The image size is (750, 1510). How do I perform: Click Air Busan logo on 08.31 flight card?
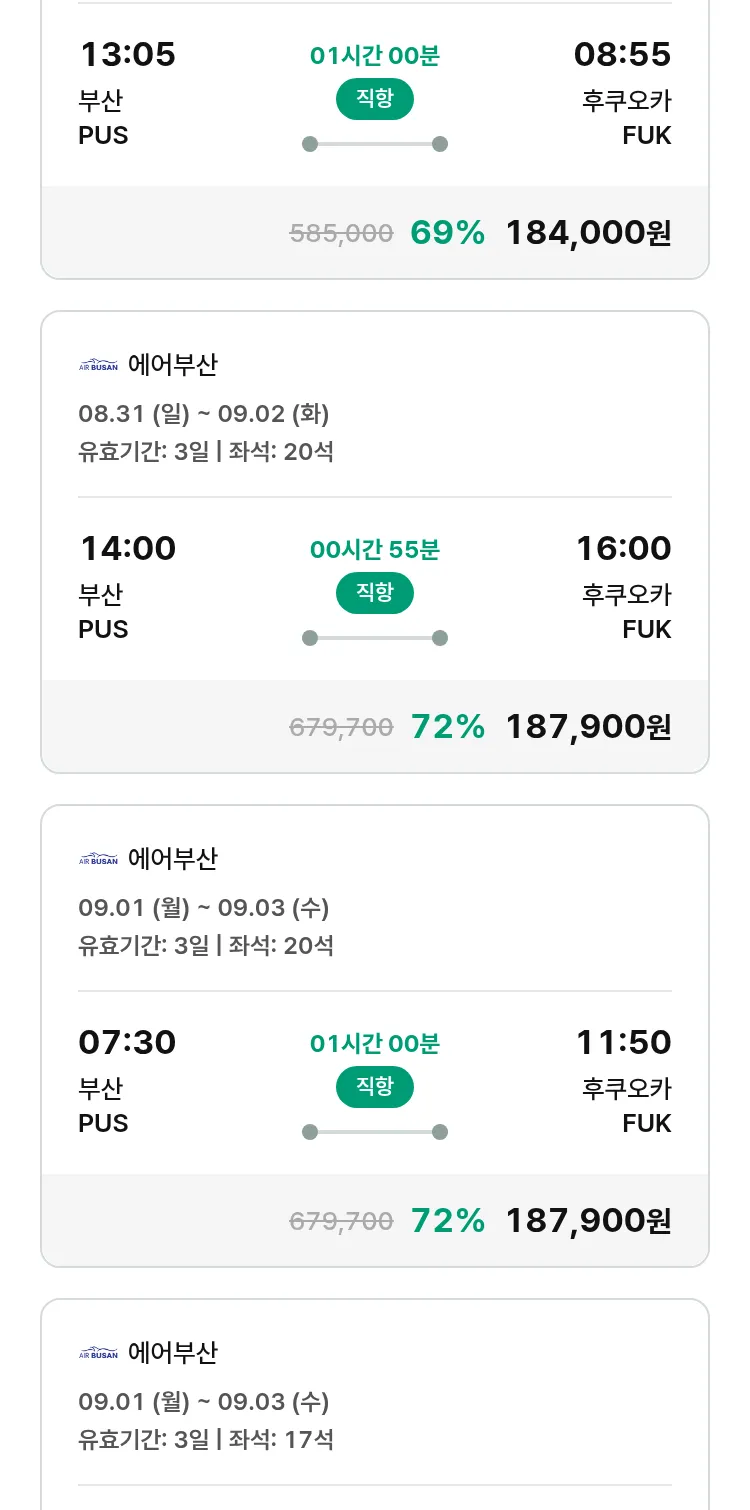(x=98, y=365)
